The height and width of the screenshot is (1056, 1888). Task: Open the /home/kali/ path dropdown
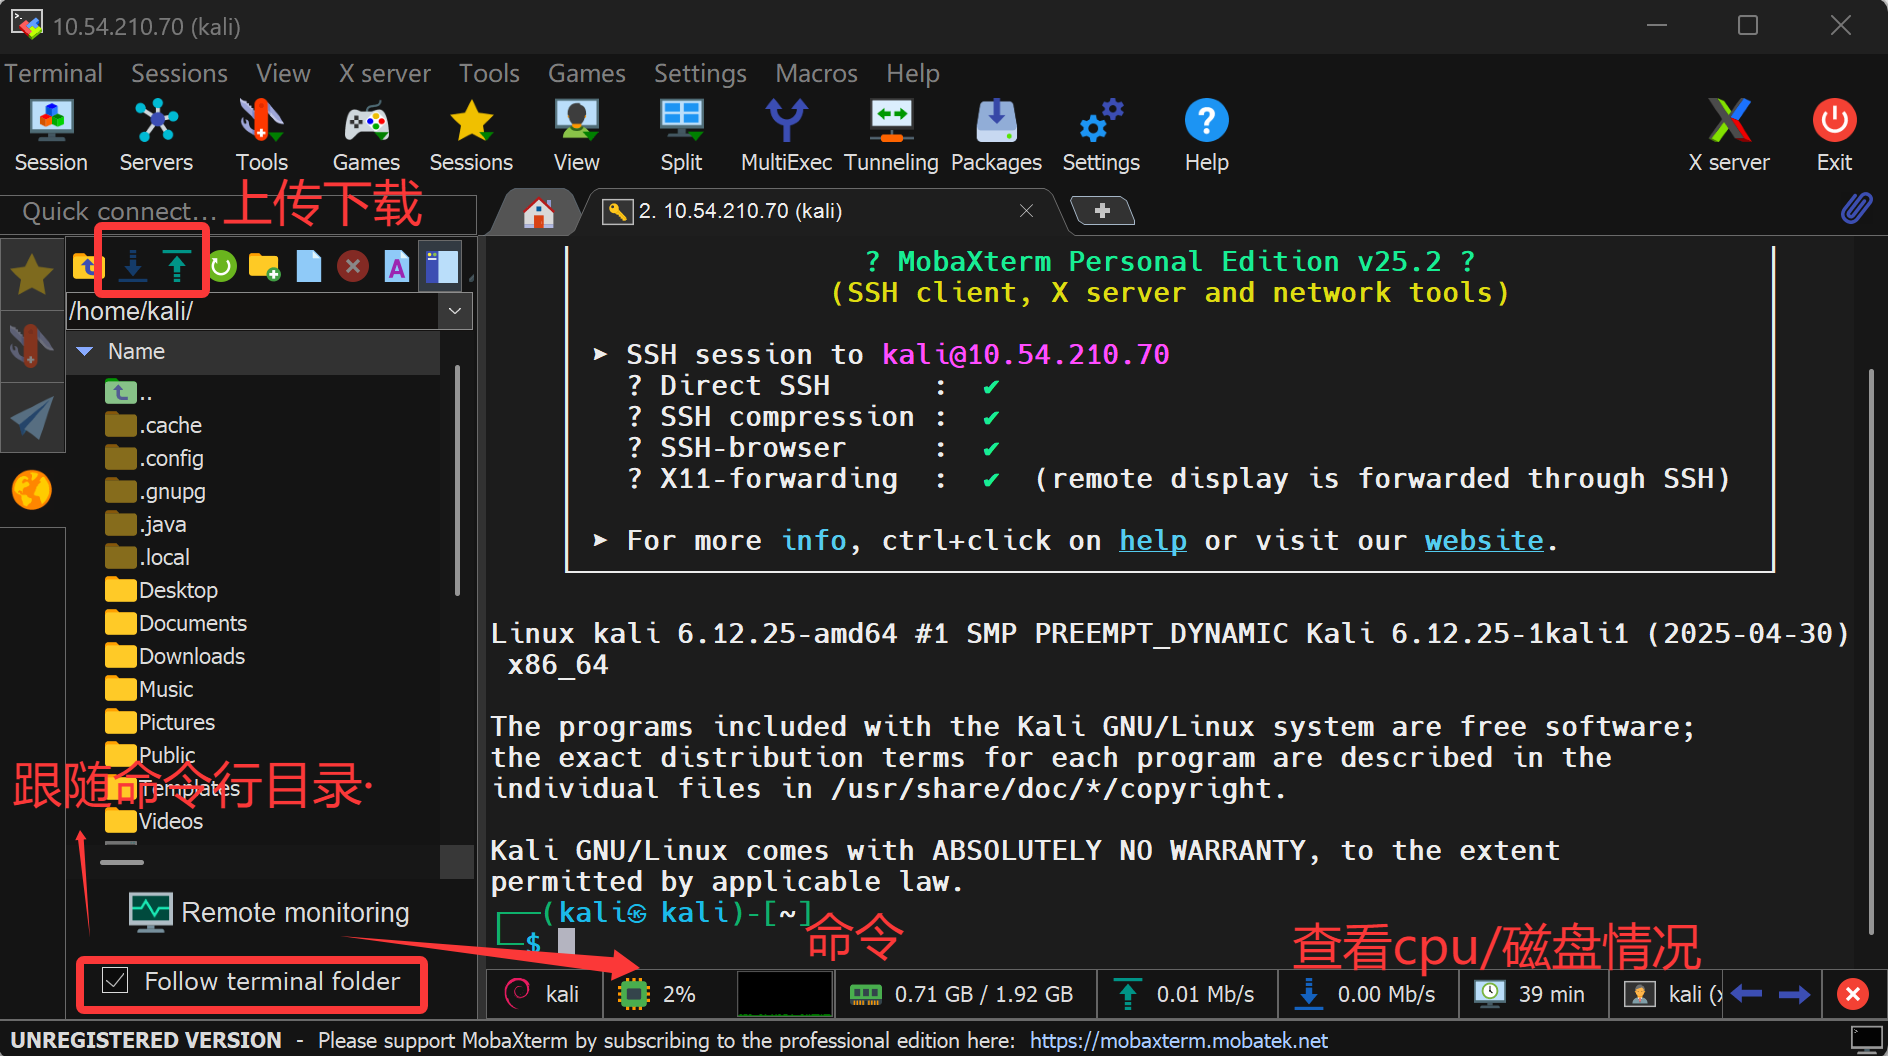click(x=456, y=311)
